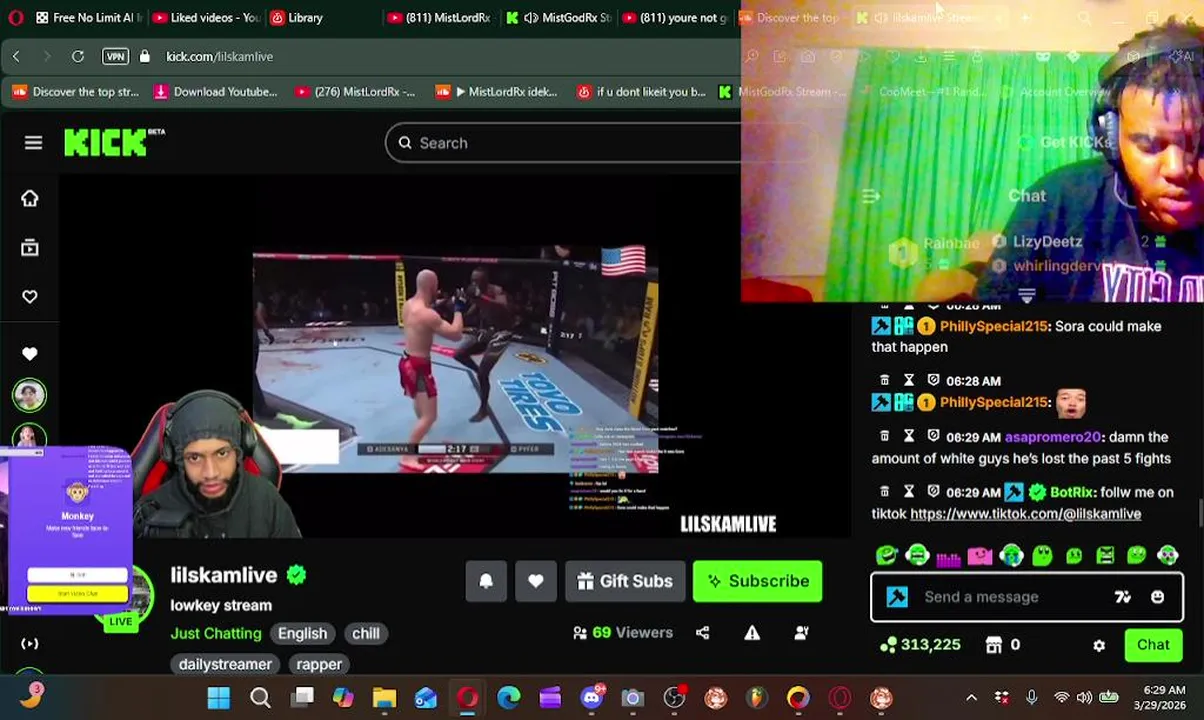
Task: Open the emoji picker smiley icon
Action: point(1157,597)
